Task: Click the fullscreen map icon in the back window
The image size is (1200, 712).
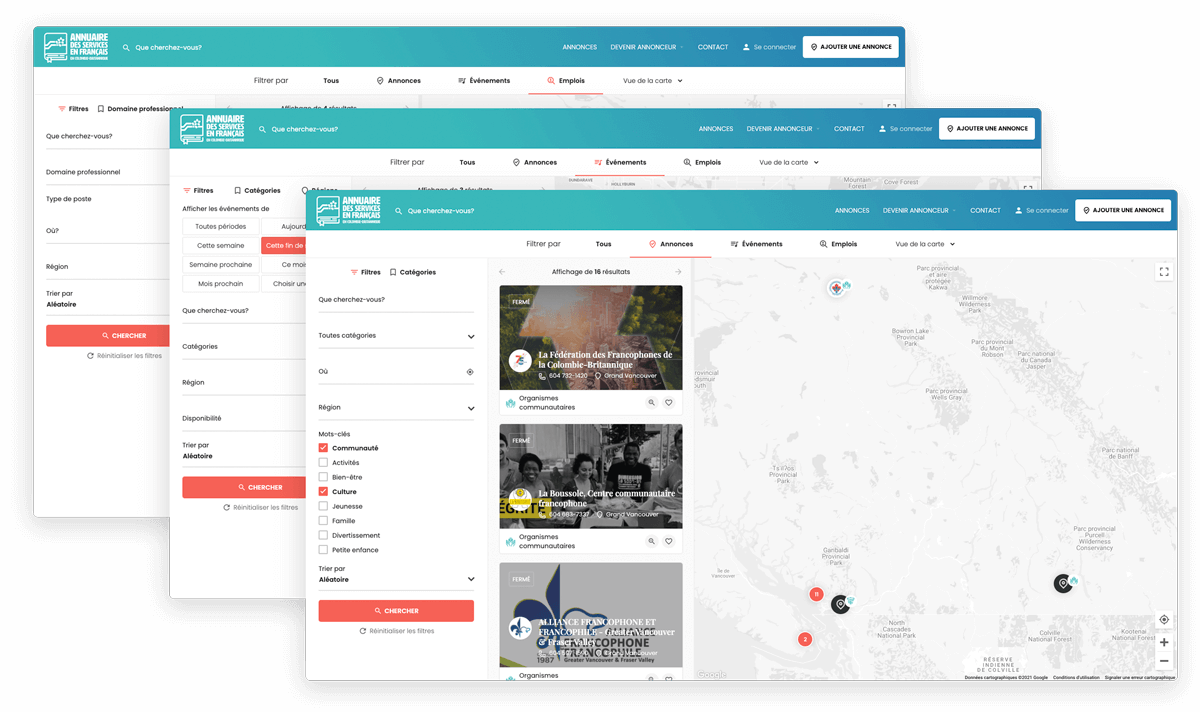Action: 891,106
